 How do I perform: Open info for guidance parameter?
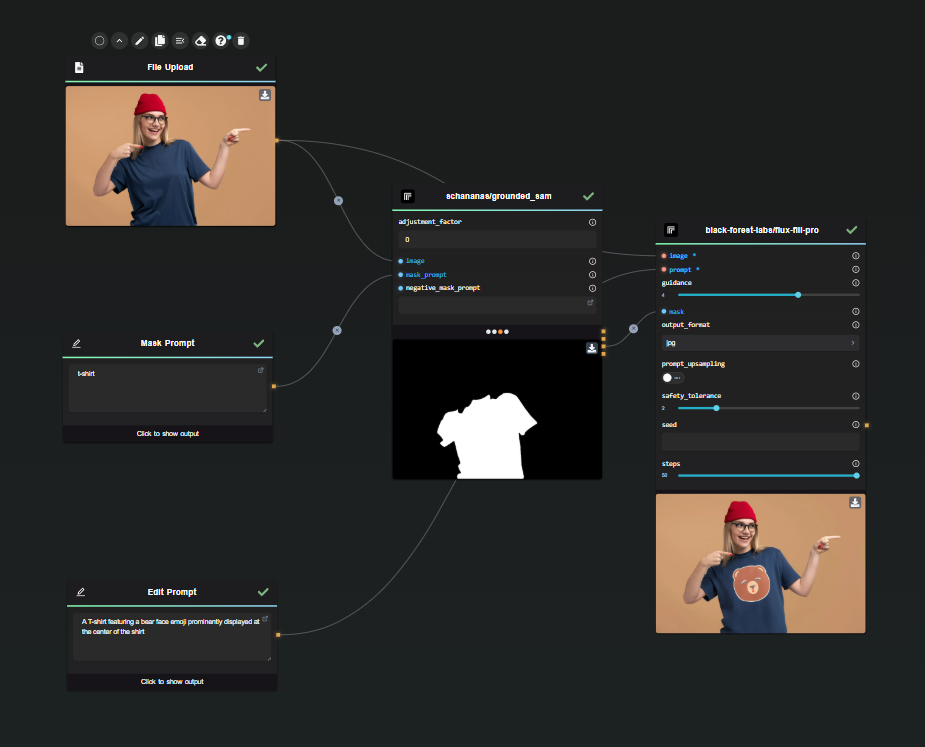[x=855, y=283]
